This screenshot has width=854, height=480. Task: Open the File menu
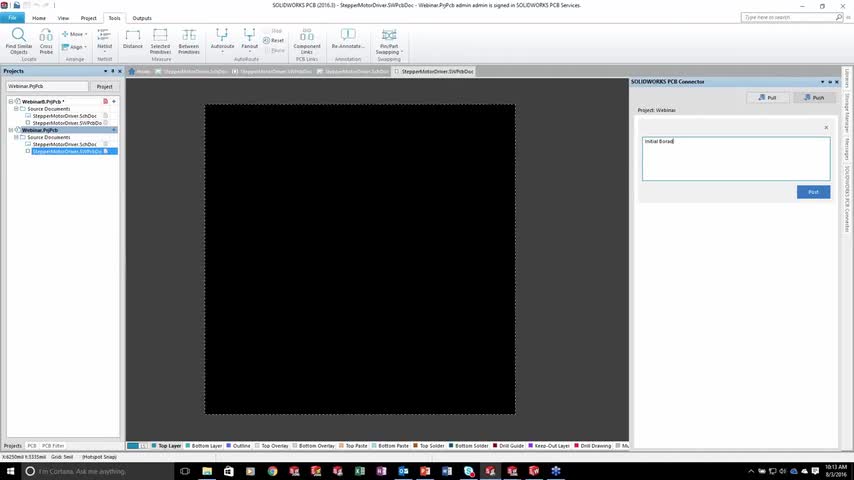pyautogui.click(x=12, y=18)
